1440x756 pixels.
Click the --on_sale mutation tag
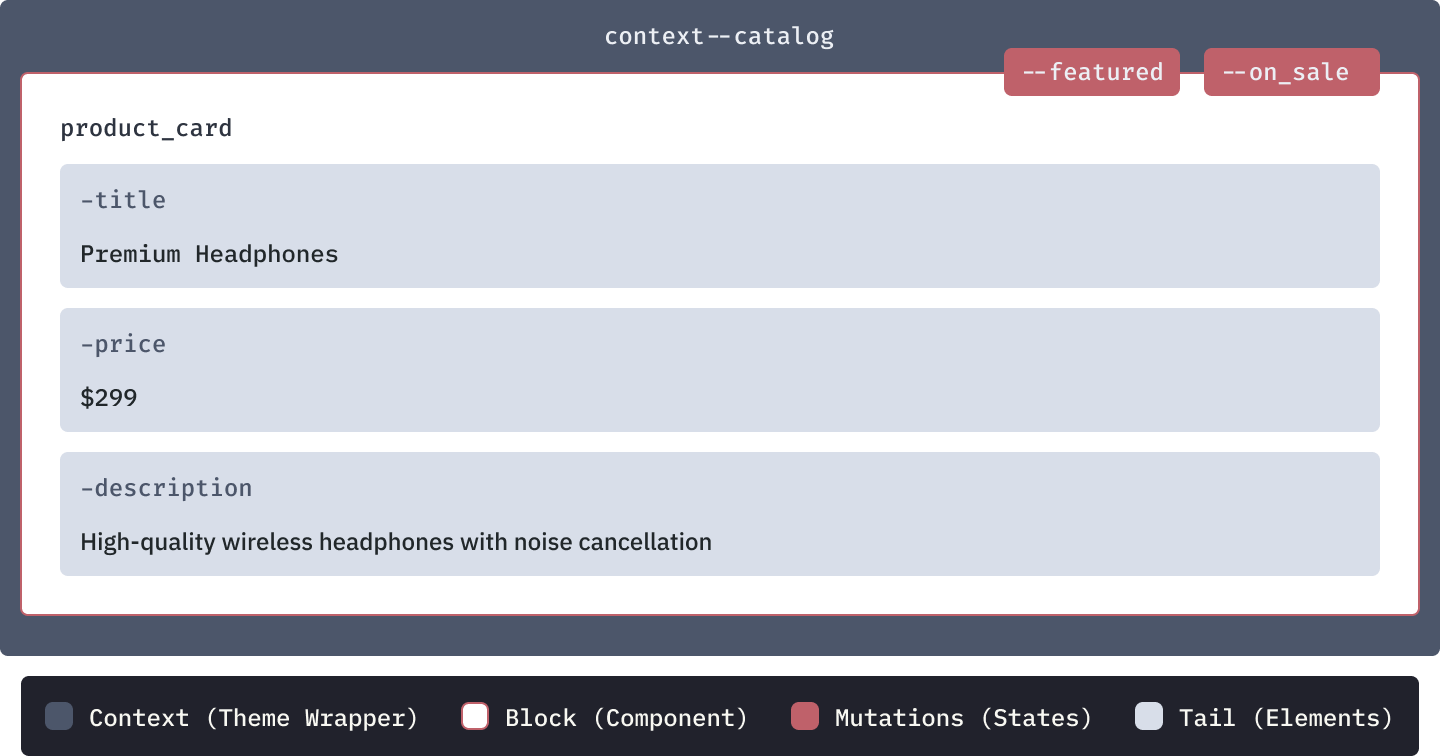tap(1292, 72)
